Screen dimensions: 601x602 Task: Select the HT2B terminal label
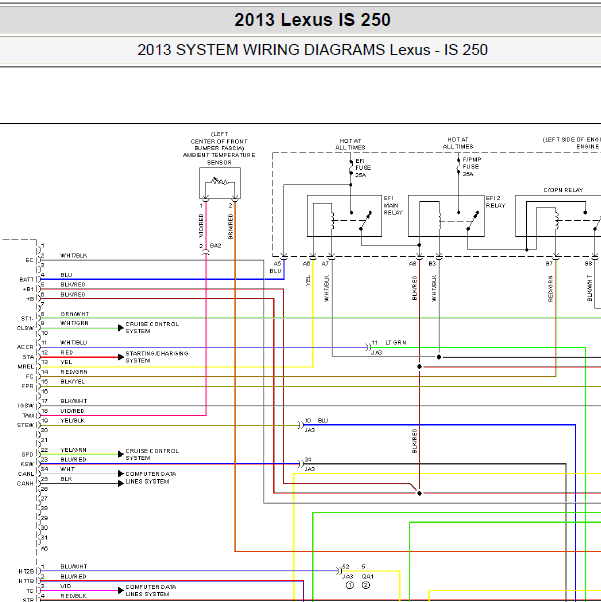[26, 572]
